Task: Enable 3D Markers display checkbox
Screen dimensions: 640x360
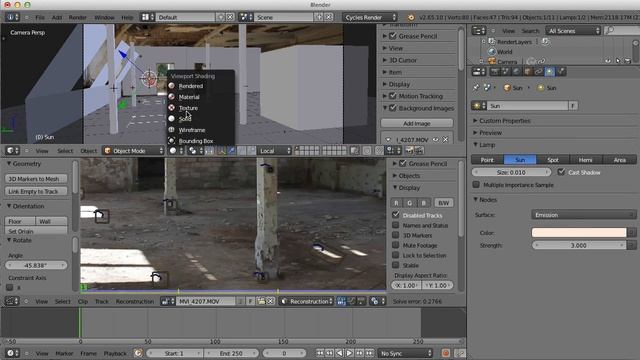Action: (x=396, y=235)
